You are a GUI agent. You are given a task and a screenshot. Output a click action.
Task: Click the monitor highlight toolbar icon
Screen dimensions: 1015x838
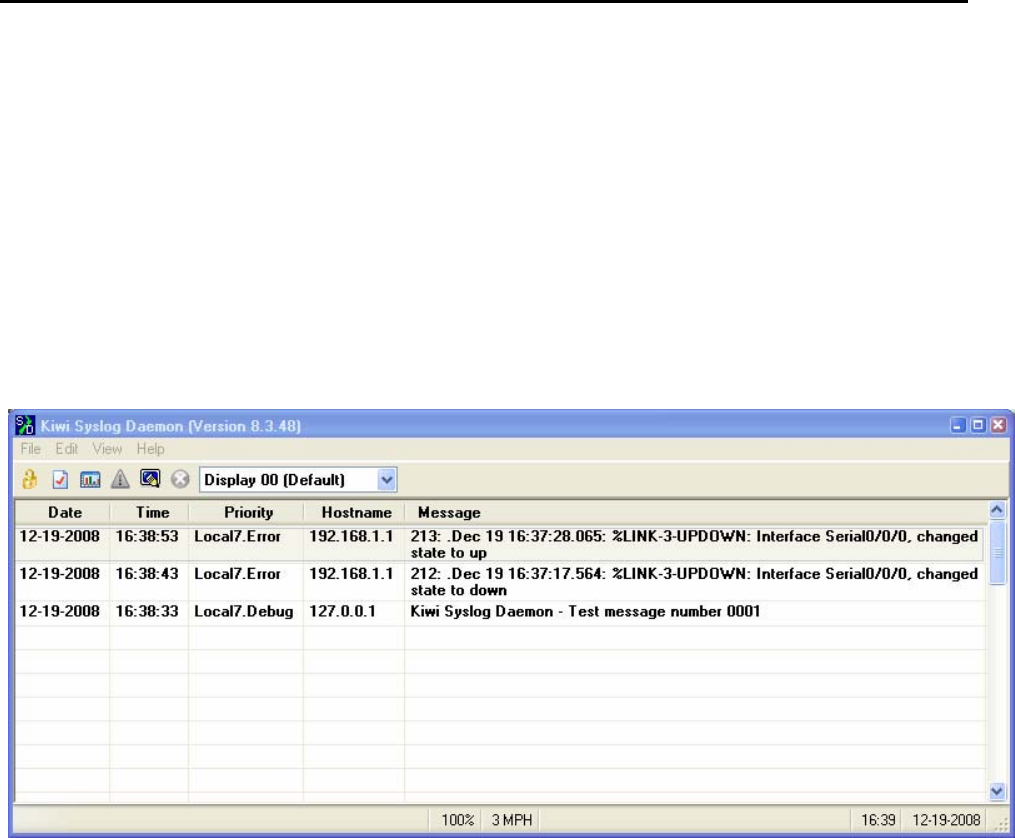tap(150, 479)
